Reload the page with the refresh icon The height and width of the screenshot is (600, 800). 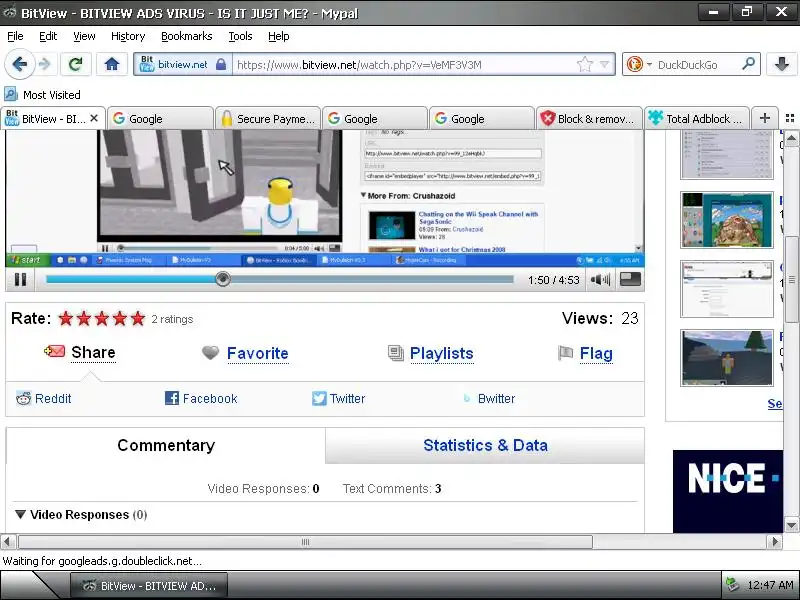(x=76, y=64)
